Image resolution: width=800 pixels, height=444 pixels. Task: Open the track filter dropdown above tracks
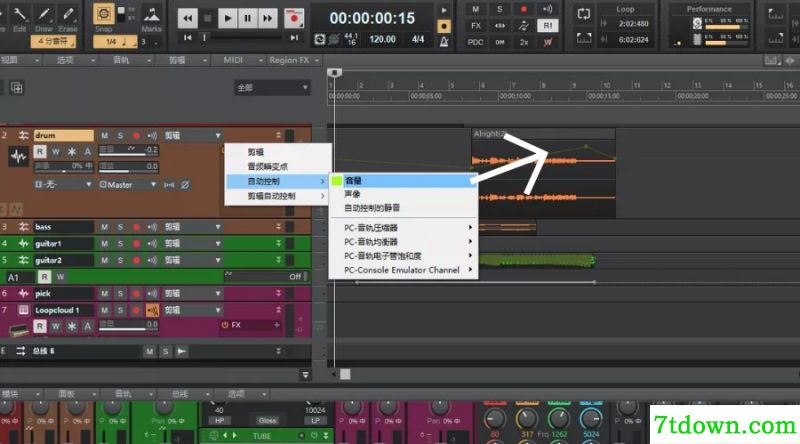(272, 88)
